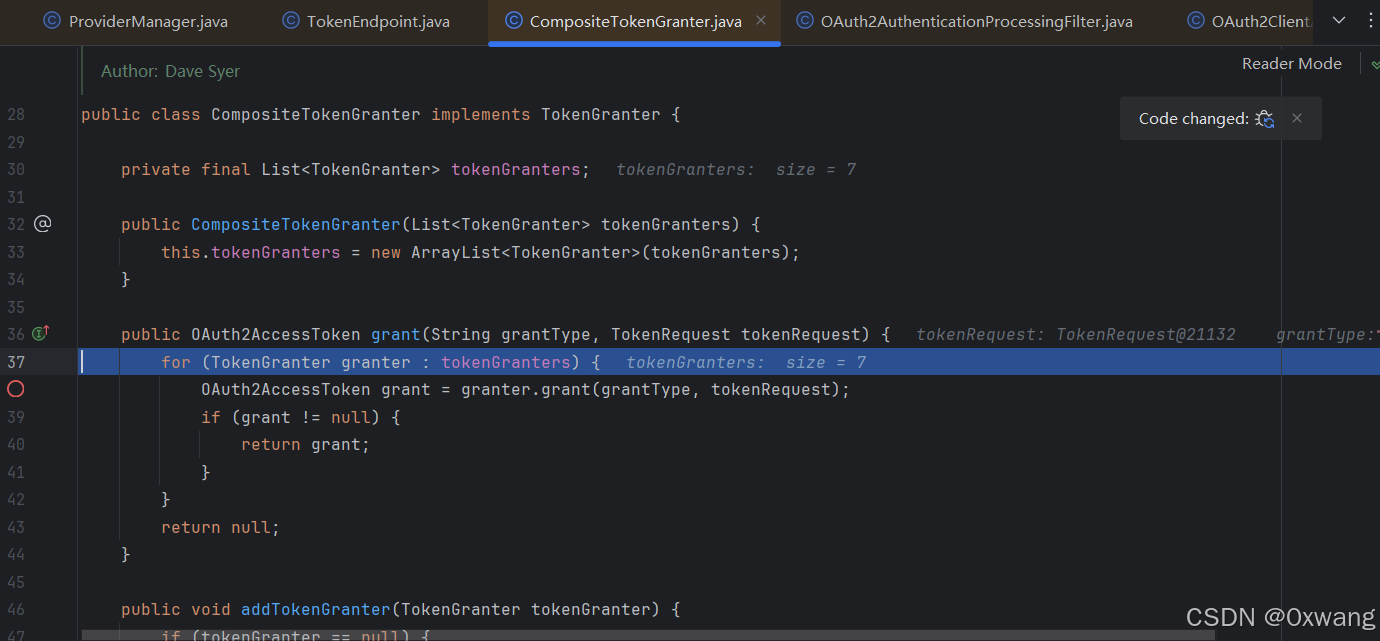Click the reload icon in Code changed popup

pos(1265,118)
